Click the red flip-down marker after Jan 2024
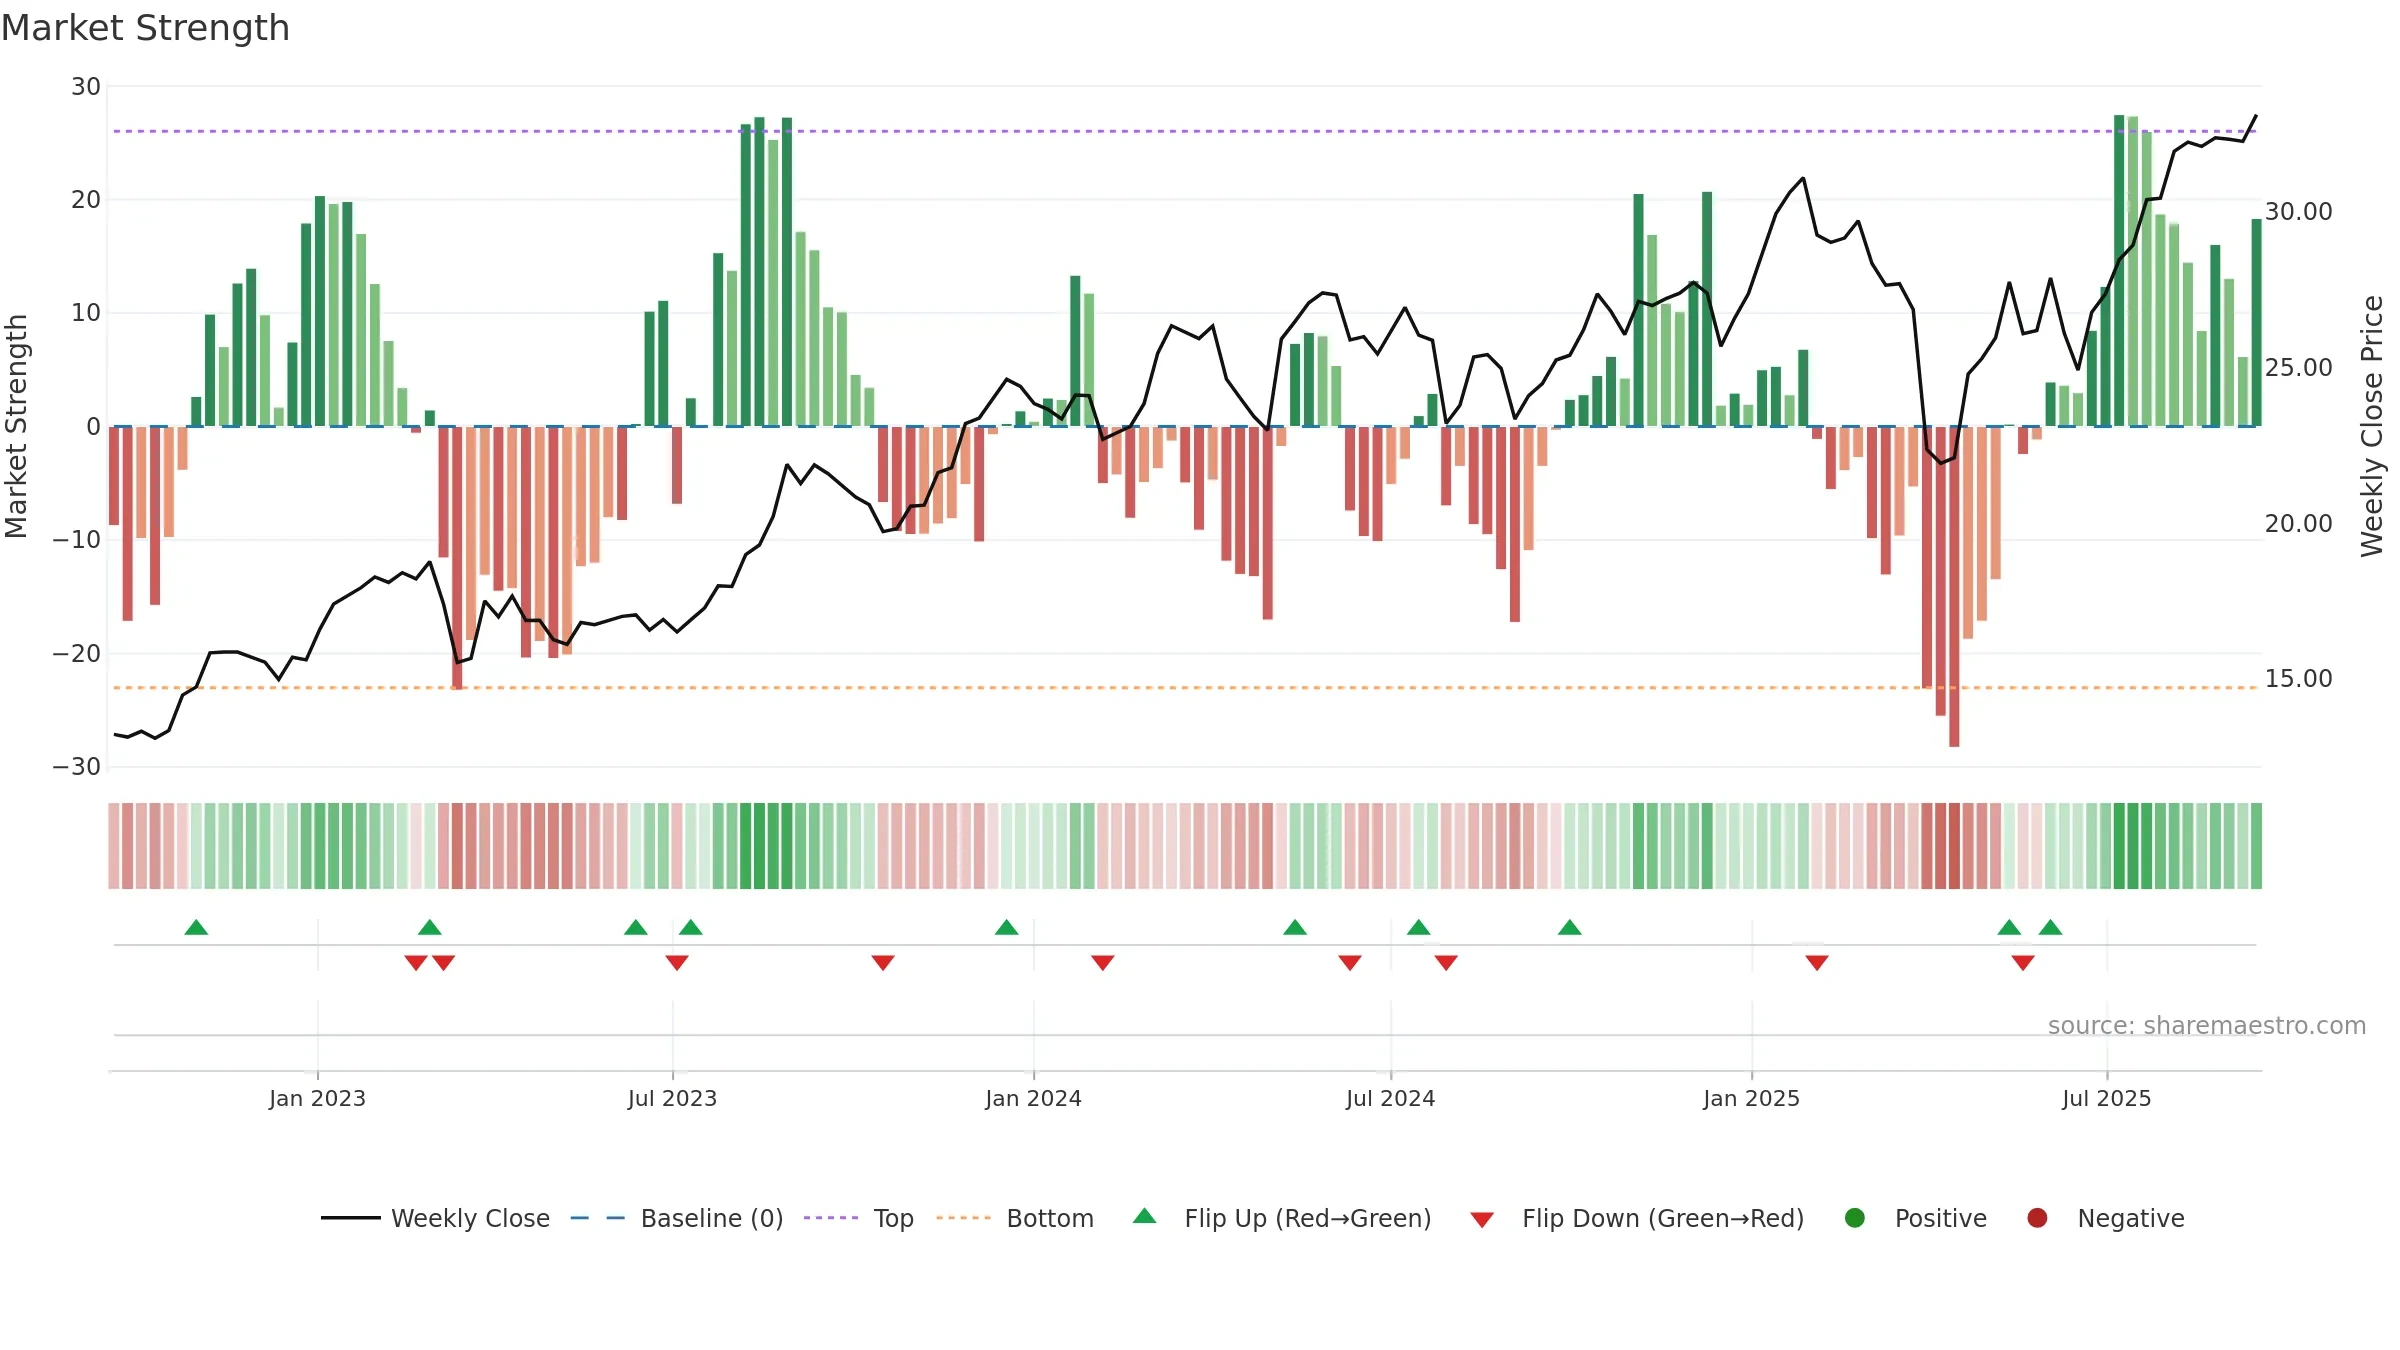Screen dimensions: 2400x1350 pos(1103,963)
